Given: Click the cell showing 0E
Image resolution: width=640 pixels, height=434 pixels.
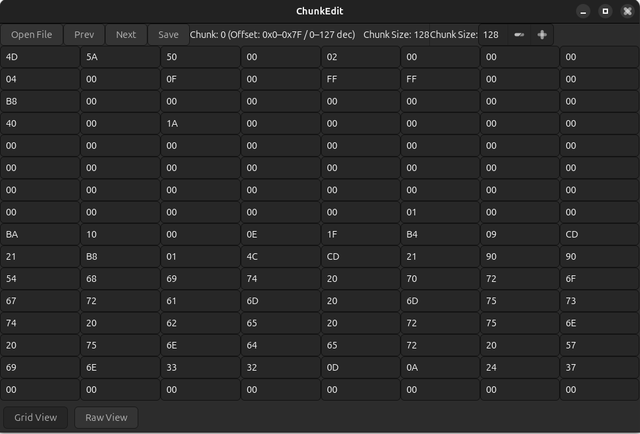Looking at the screenshot, I should (280, 234).
